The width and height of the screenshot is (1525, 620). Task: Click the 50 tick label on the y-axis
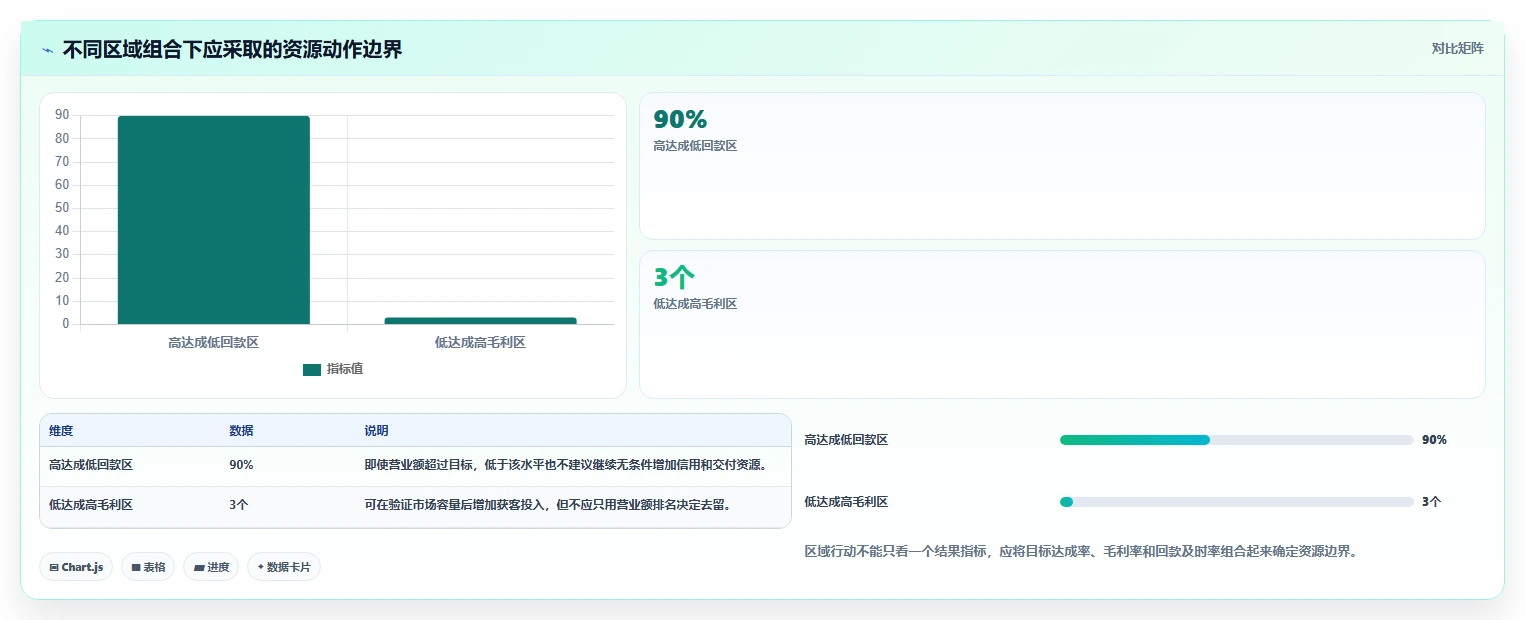62,208
